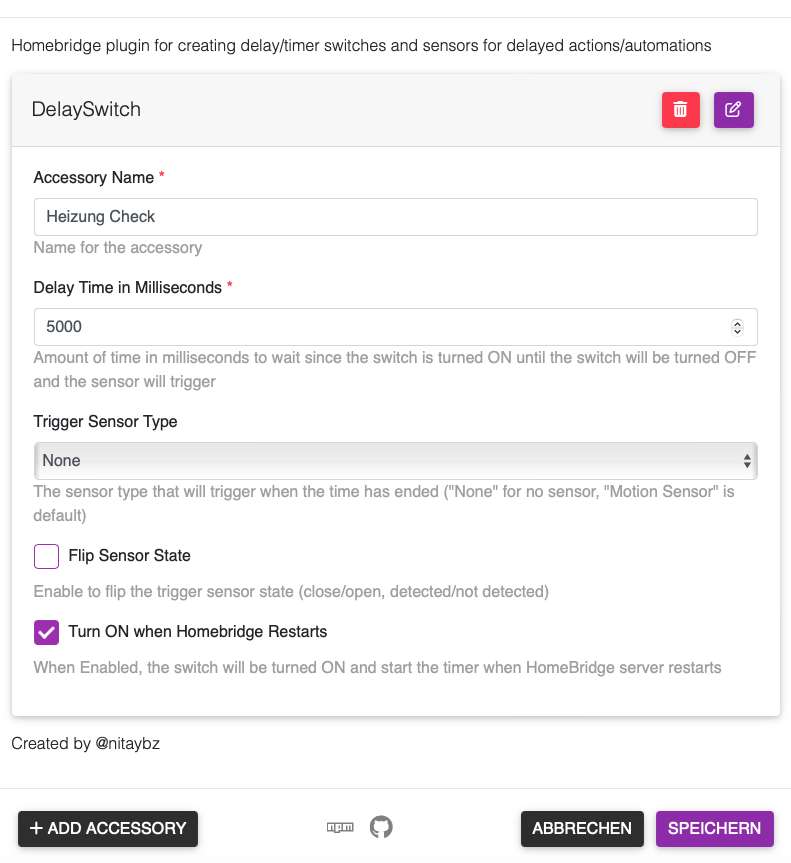Click the 'Delay Time in Milliseconds' label

(128, 288)
